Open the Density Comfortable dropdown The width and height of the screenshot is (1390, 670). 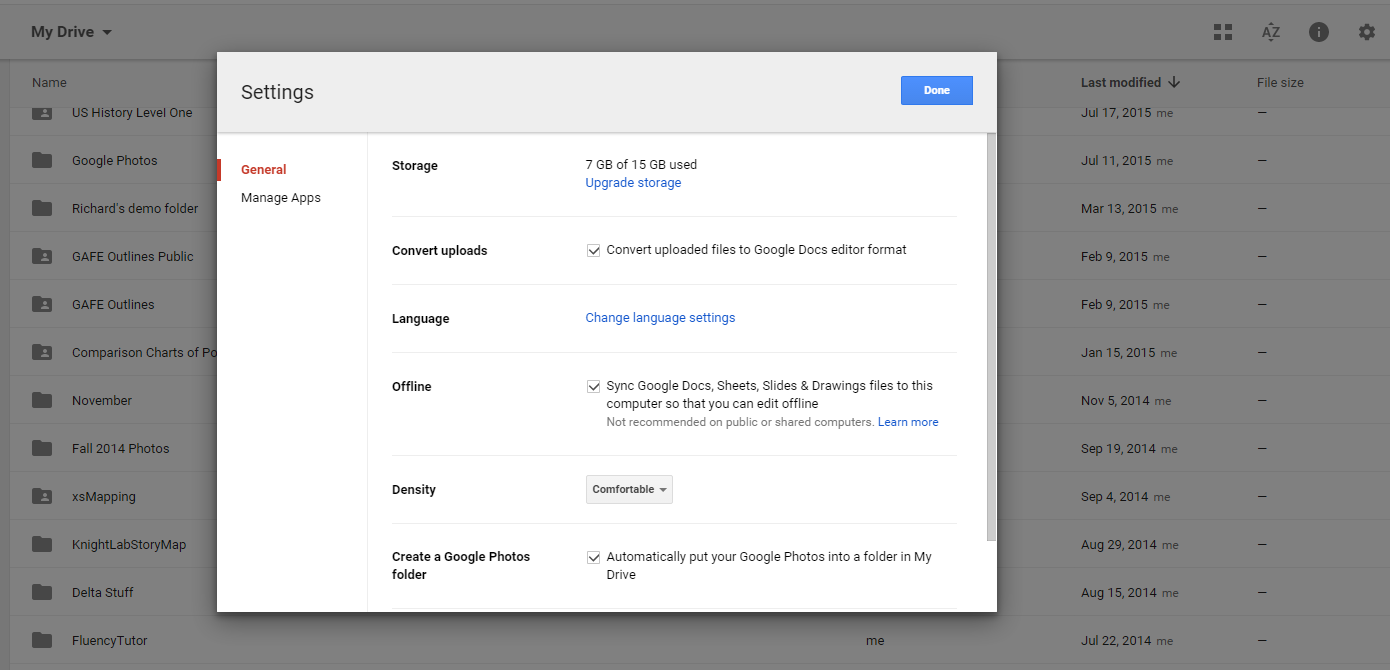click(629, 489)
